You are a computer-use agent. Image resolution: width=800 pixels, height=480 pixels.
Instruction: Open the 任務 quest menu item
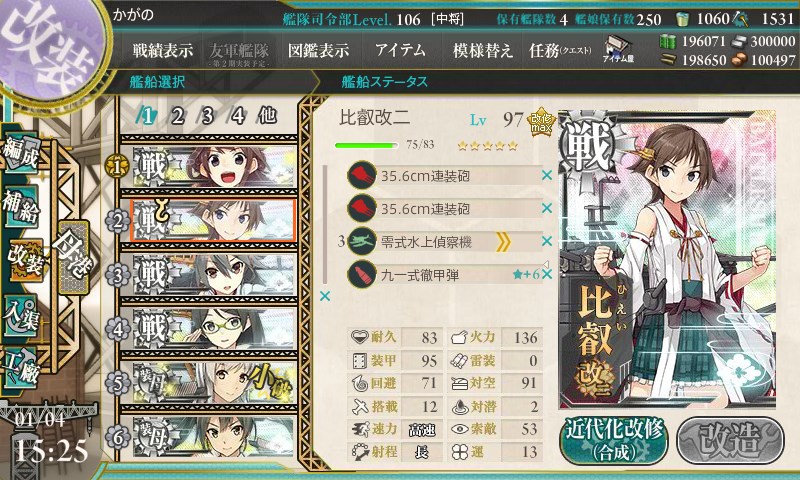pyautogui.click(x=560, y=50)
